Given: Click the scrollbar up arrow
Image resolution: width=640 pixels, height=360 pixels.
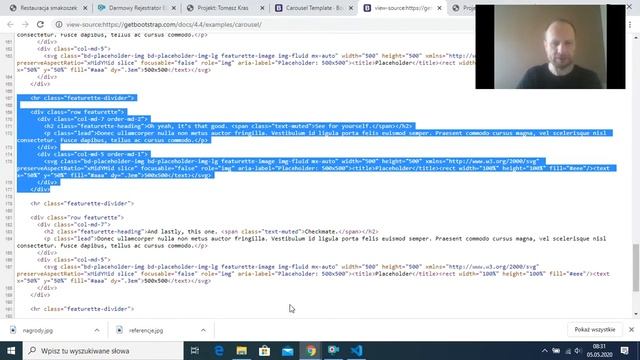Looking at the screenshot, I should point(636,38).
